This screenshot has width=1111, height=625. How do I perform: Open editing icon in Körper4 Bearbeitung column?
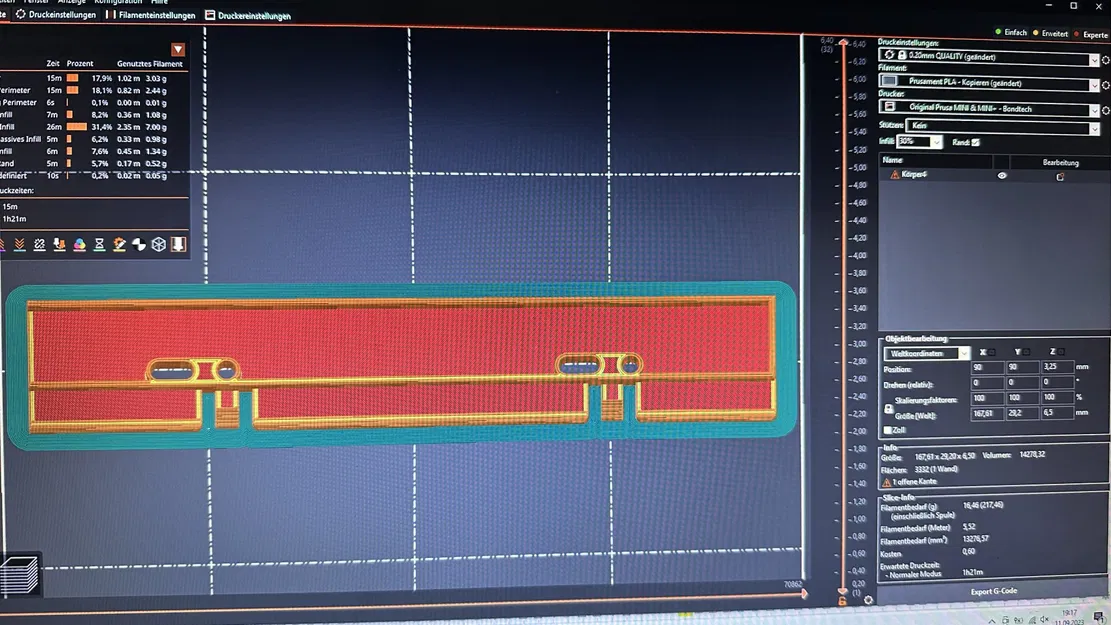click(1060, 176)
